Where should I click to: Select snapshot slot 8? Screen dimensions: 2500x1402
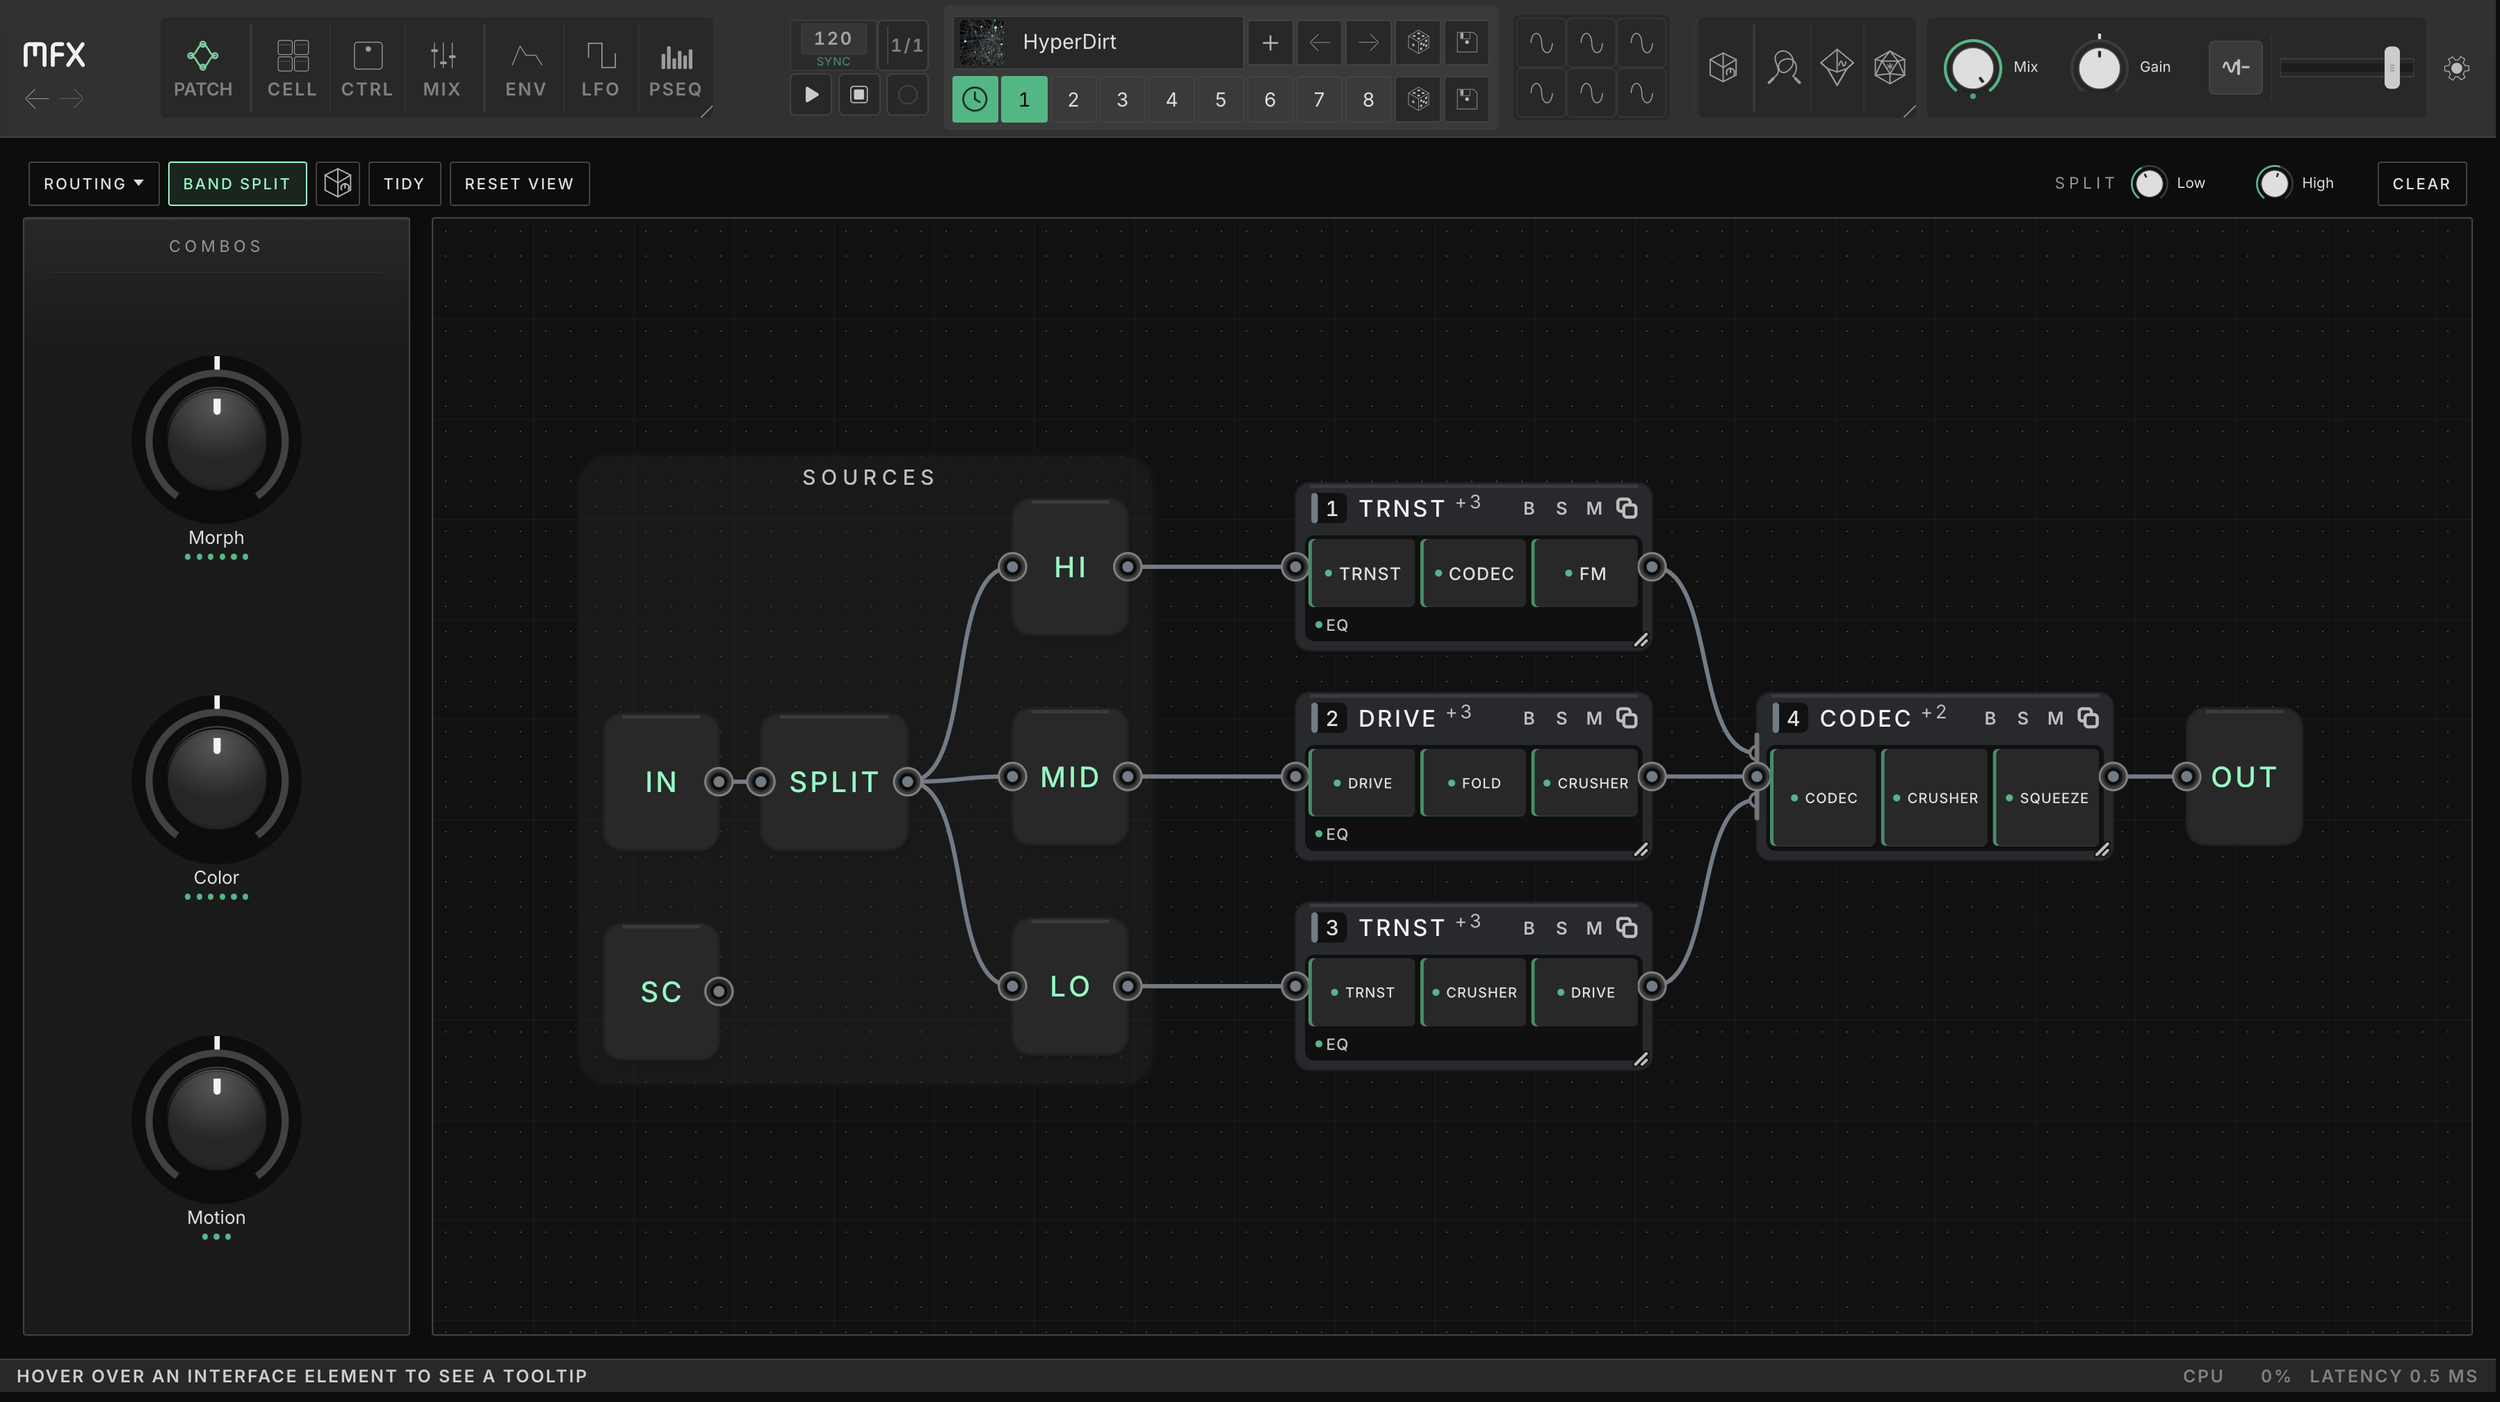1368,99
